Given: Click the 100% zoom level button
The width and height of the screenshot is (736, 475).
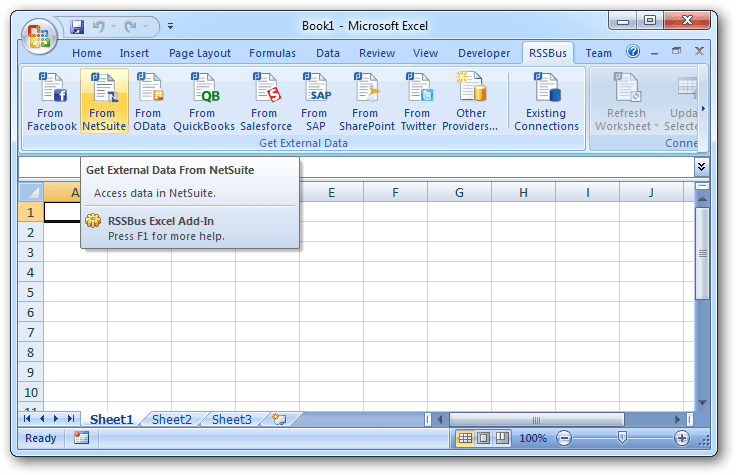Looking at the screenshot, I should click(x=533, y=438).
